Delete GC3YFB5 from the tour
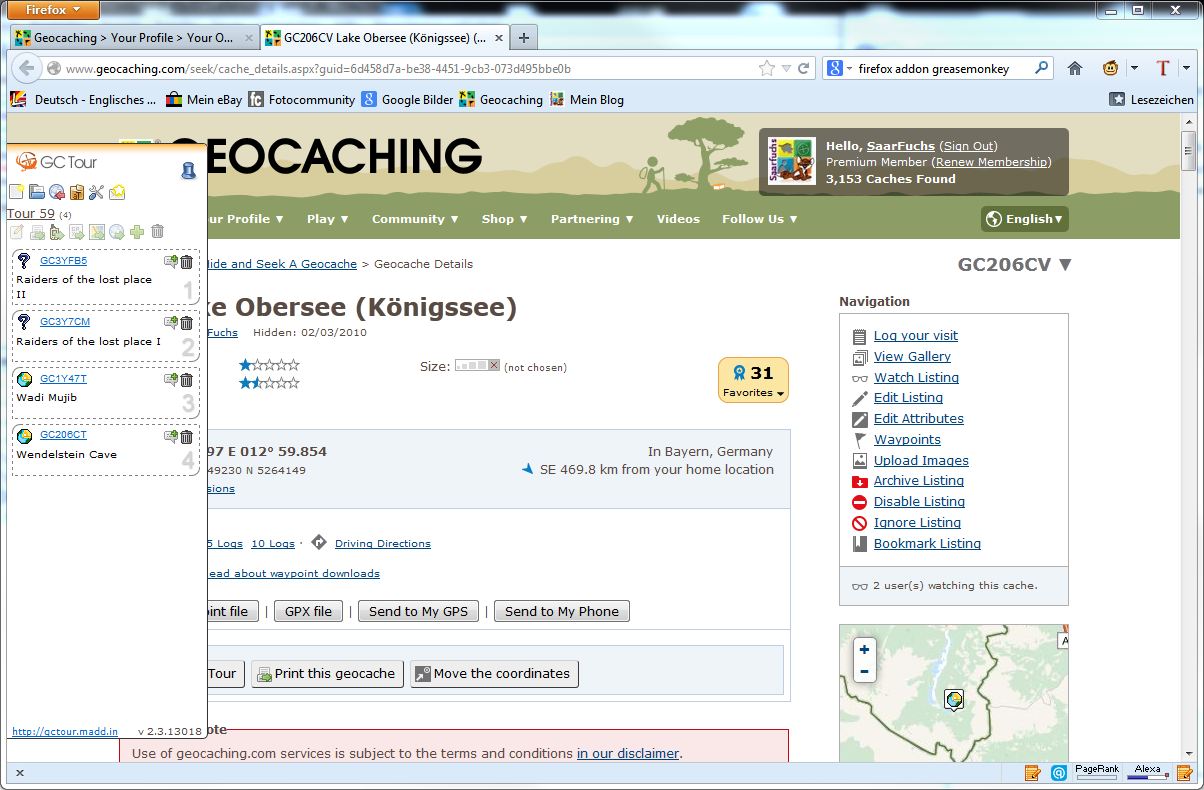This screenshot has width=1204, height=790. (186, 262)
